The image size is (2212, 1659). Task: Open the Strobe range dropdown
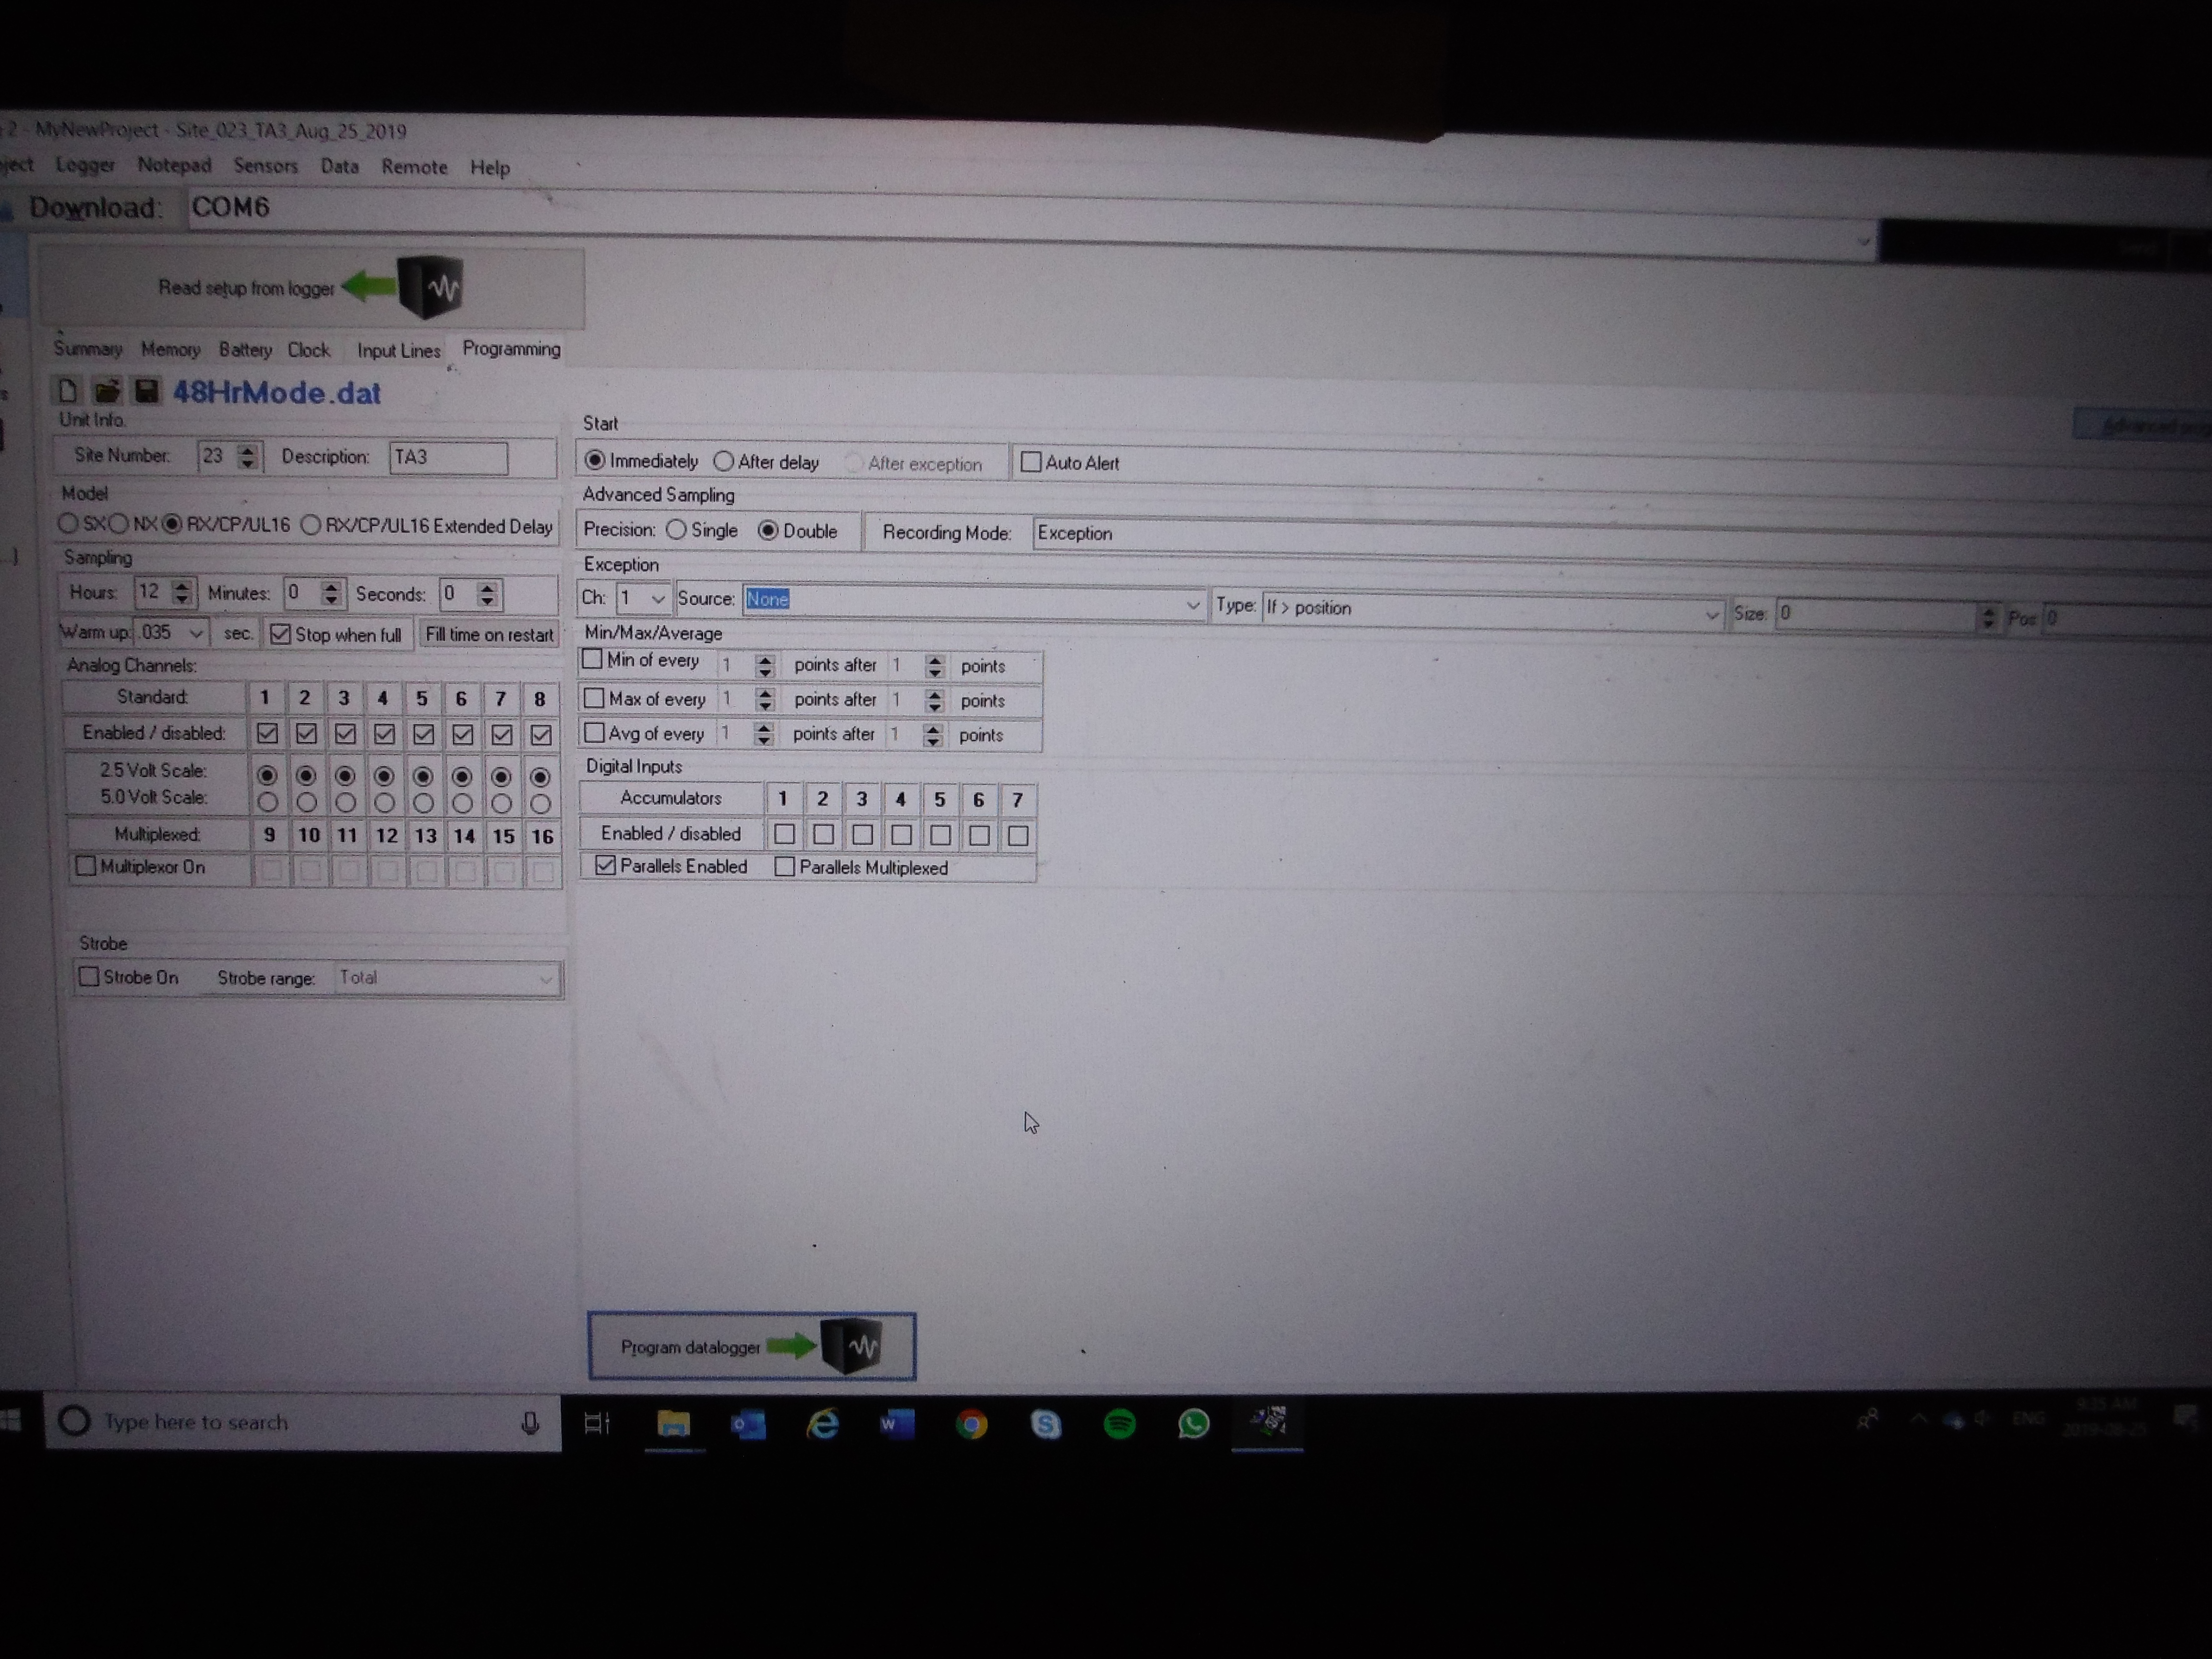tap(546, 979)
